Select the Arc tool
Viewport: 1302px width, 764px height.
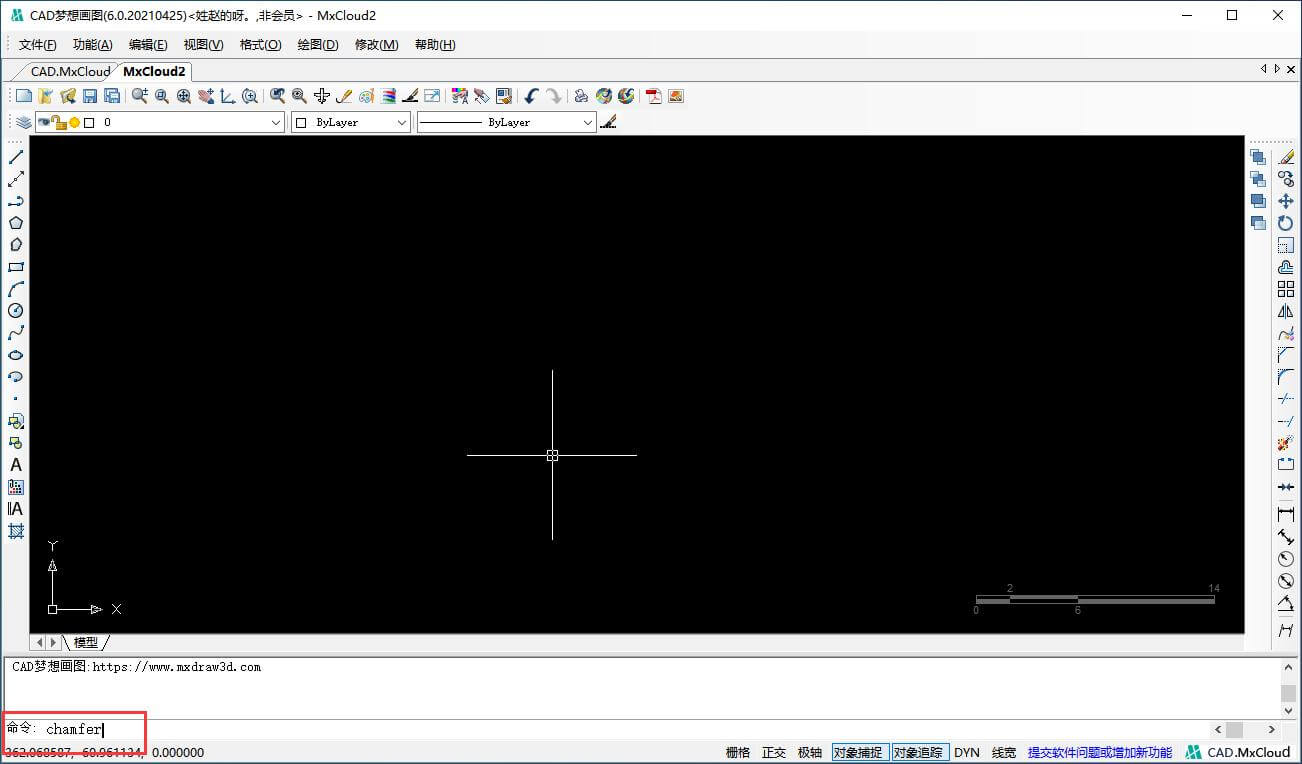click(x=16, y=289)
